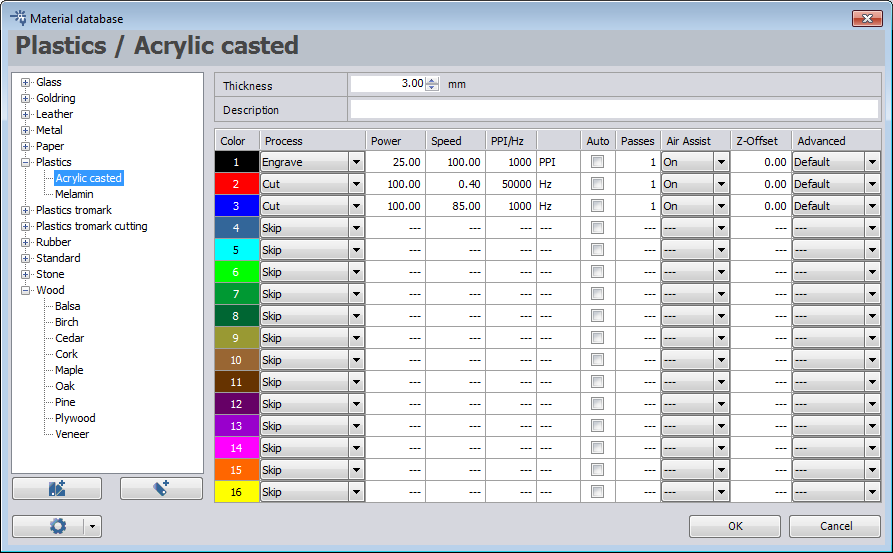Click the add material group icon button
Viewport: 893px width, 553px height.
pos(56,488)
